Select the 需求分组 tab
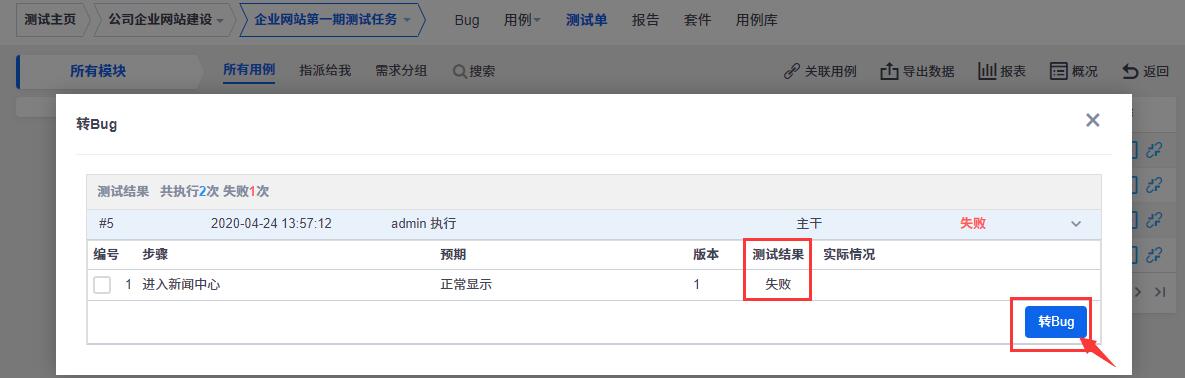 click(x=401, y=71)
